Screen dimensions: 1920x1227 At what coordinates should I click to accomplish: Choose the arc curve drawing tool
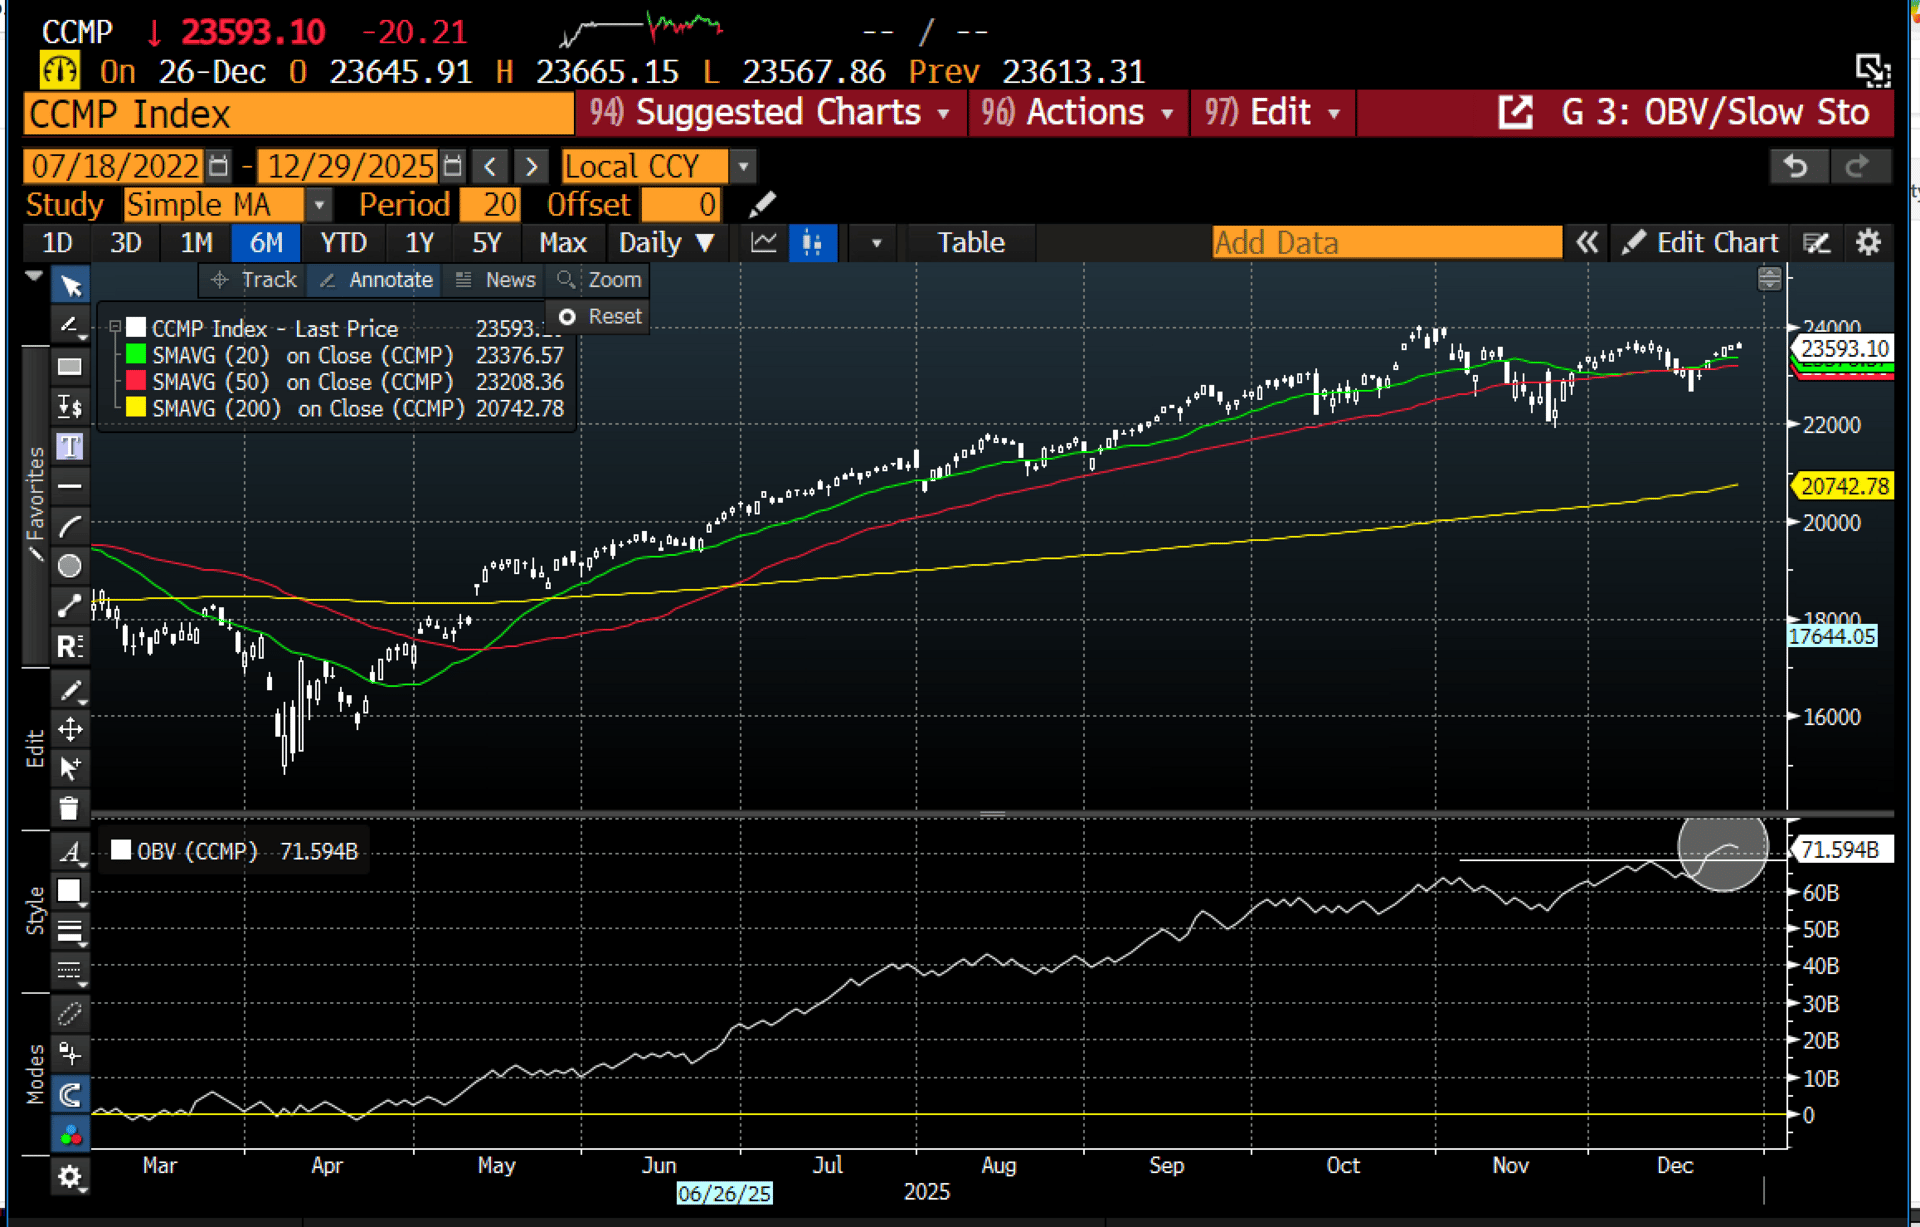pos(69,526)
